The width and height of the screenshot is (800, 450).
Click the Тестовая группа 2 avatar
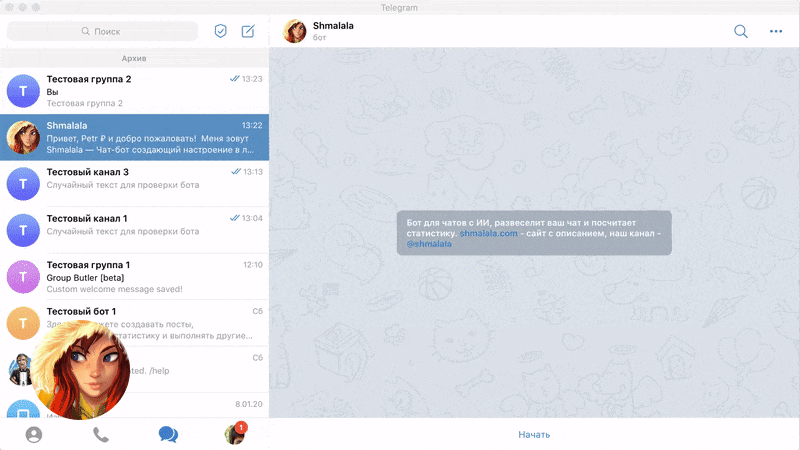[23, 91]
